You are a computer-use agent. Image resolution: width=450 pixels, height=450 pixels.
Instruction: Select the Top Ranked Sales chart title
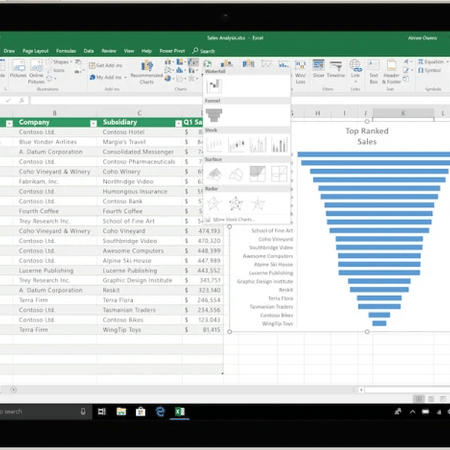[x=367, y=136]
